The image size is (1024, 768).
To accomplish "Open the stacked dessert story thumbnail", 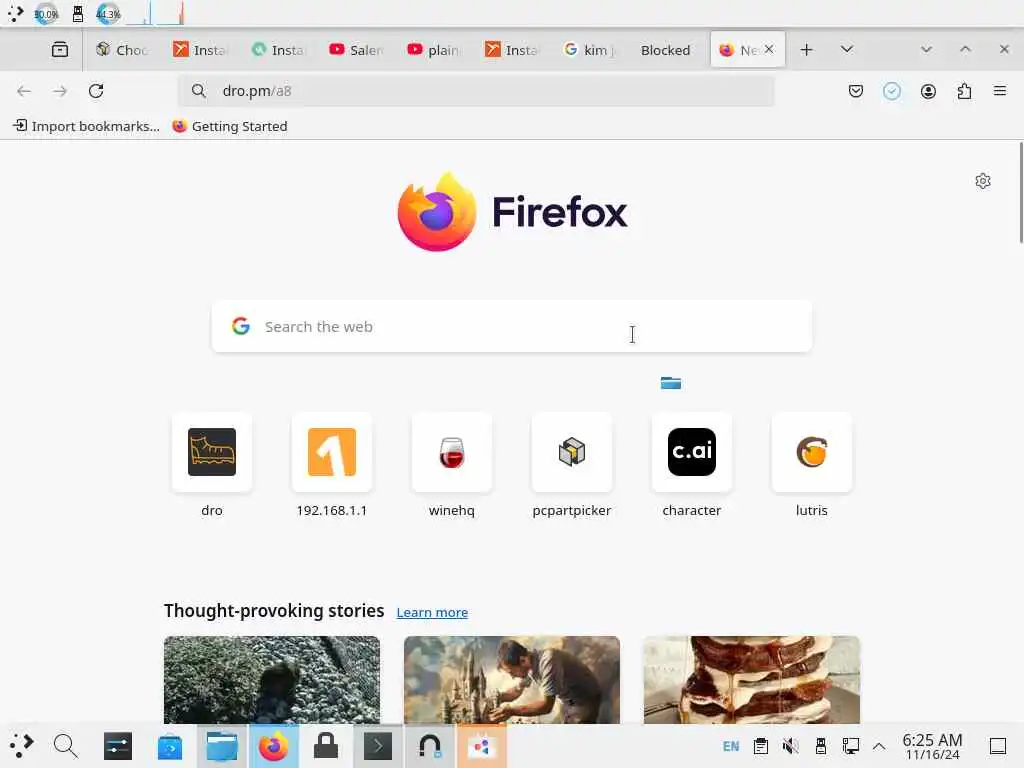I will coord(752,680).
